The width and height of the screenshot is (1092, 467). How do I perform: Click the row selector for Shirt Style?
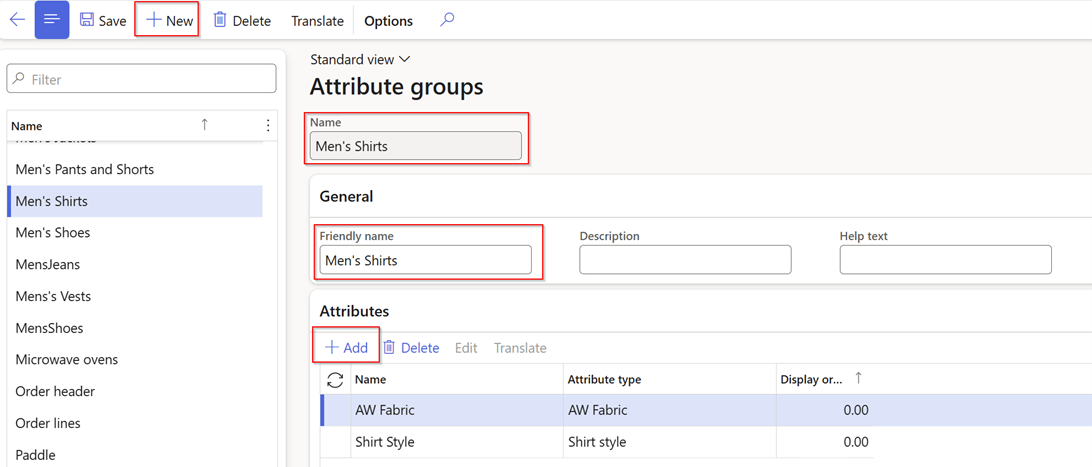(x=336, y=442)
